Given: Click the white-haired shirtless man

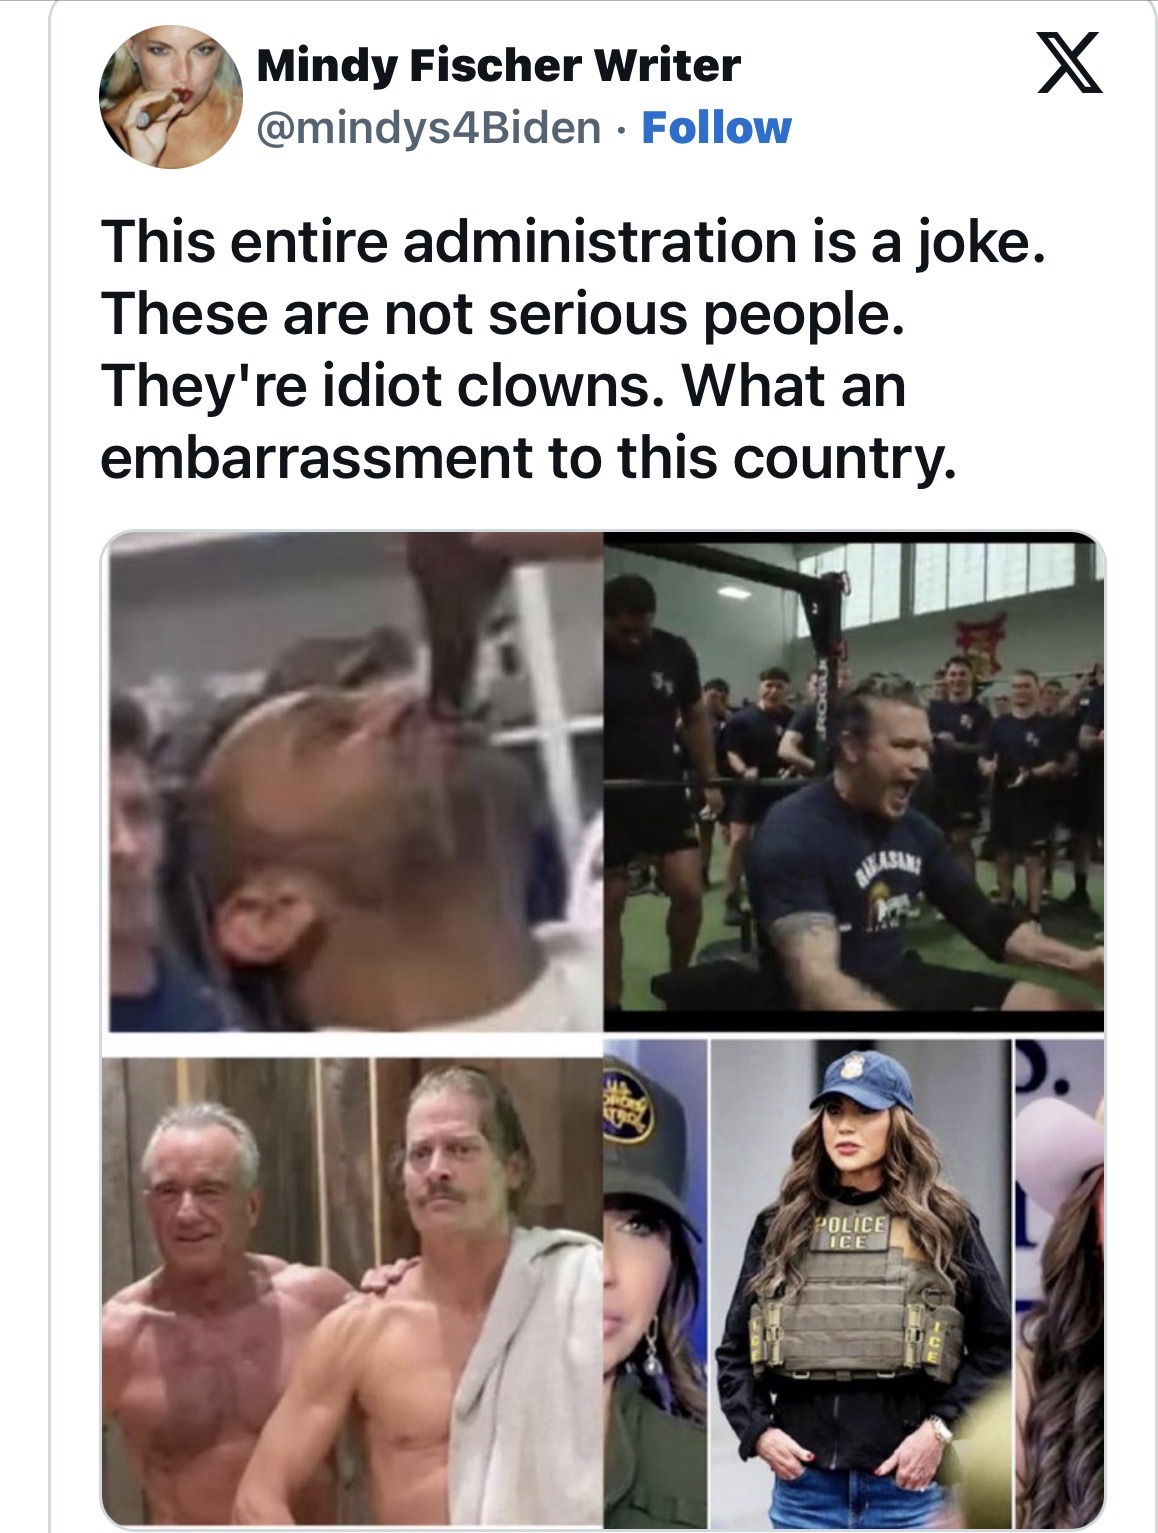Looking at the screenshot, I should pos(200,1300).
